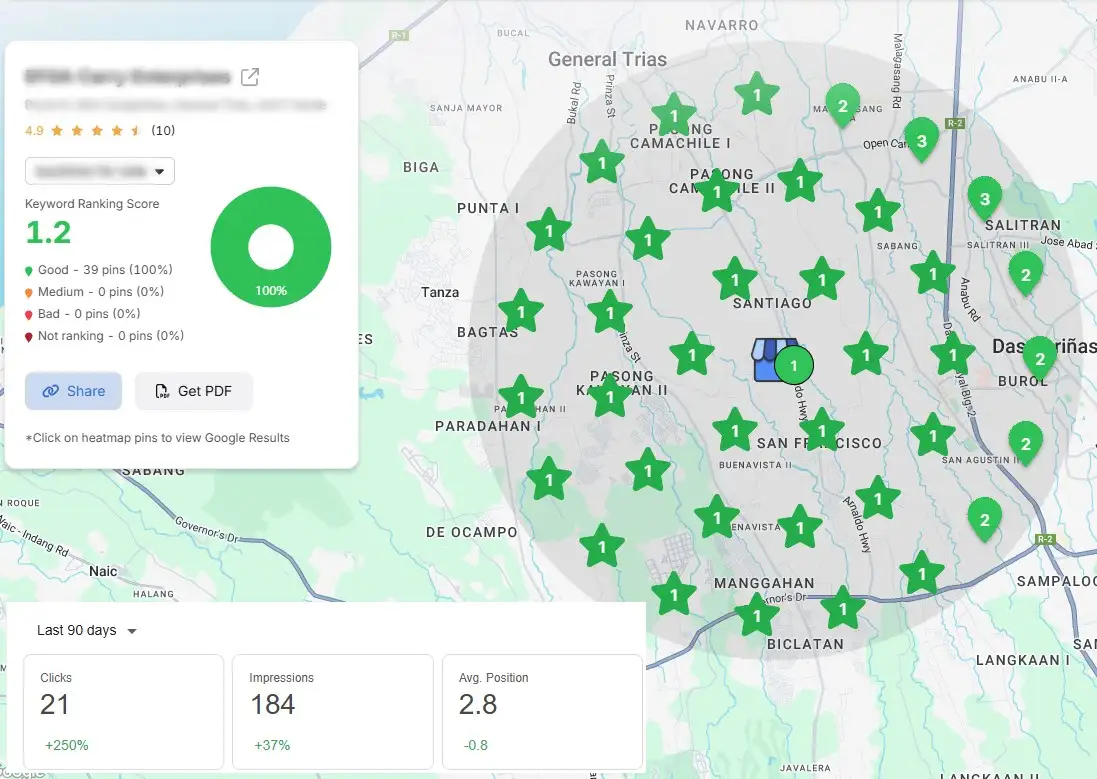Viewport: 1097px width, 779px height.
Task: Select the Avg. Position metric card
Action: [x=541, y=711]
